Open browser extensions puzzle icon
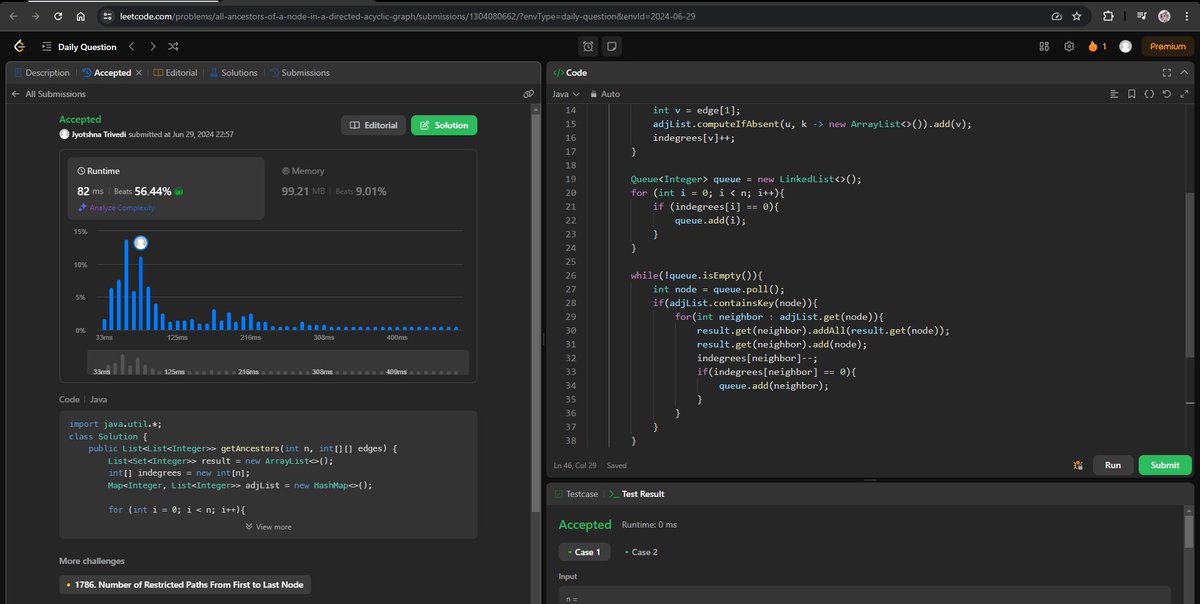The width and height of the screenshot is (1200, 604). (x=1108, y=16)
